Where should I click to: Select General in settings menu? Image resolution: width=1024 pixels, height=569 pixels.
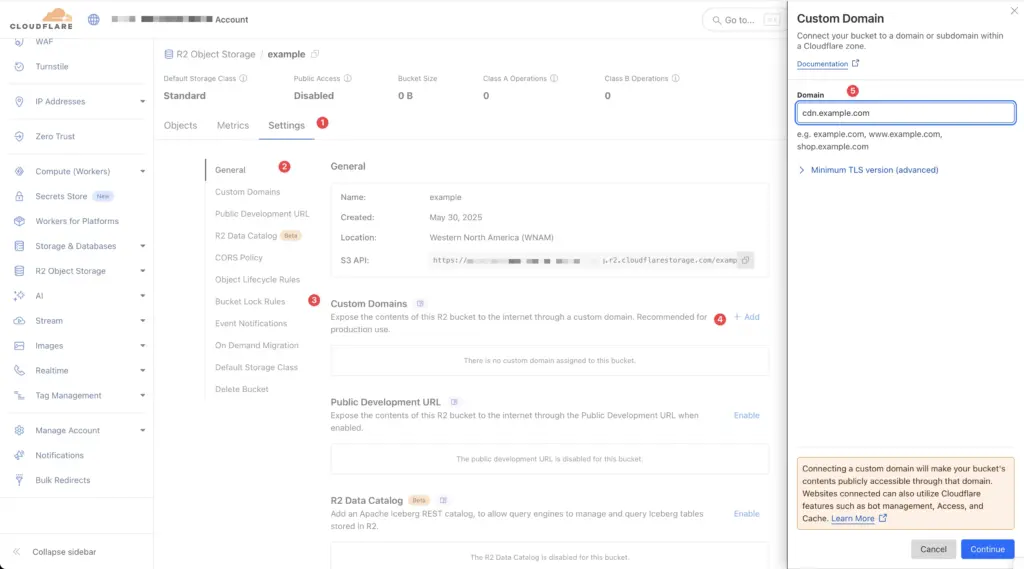tap(230, 170)
